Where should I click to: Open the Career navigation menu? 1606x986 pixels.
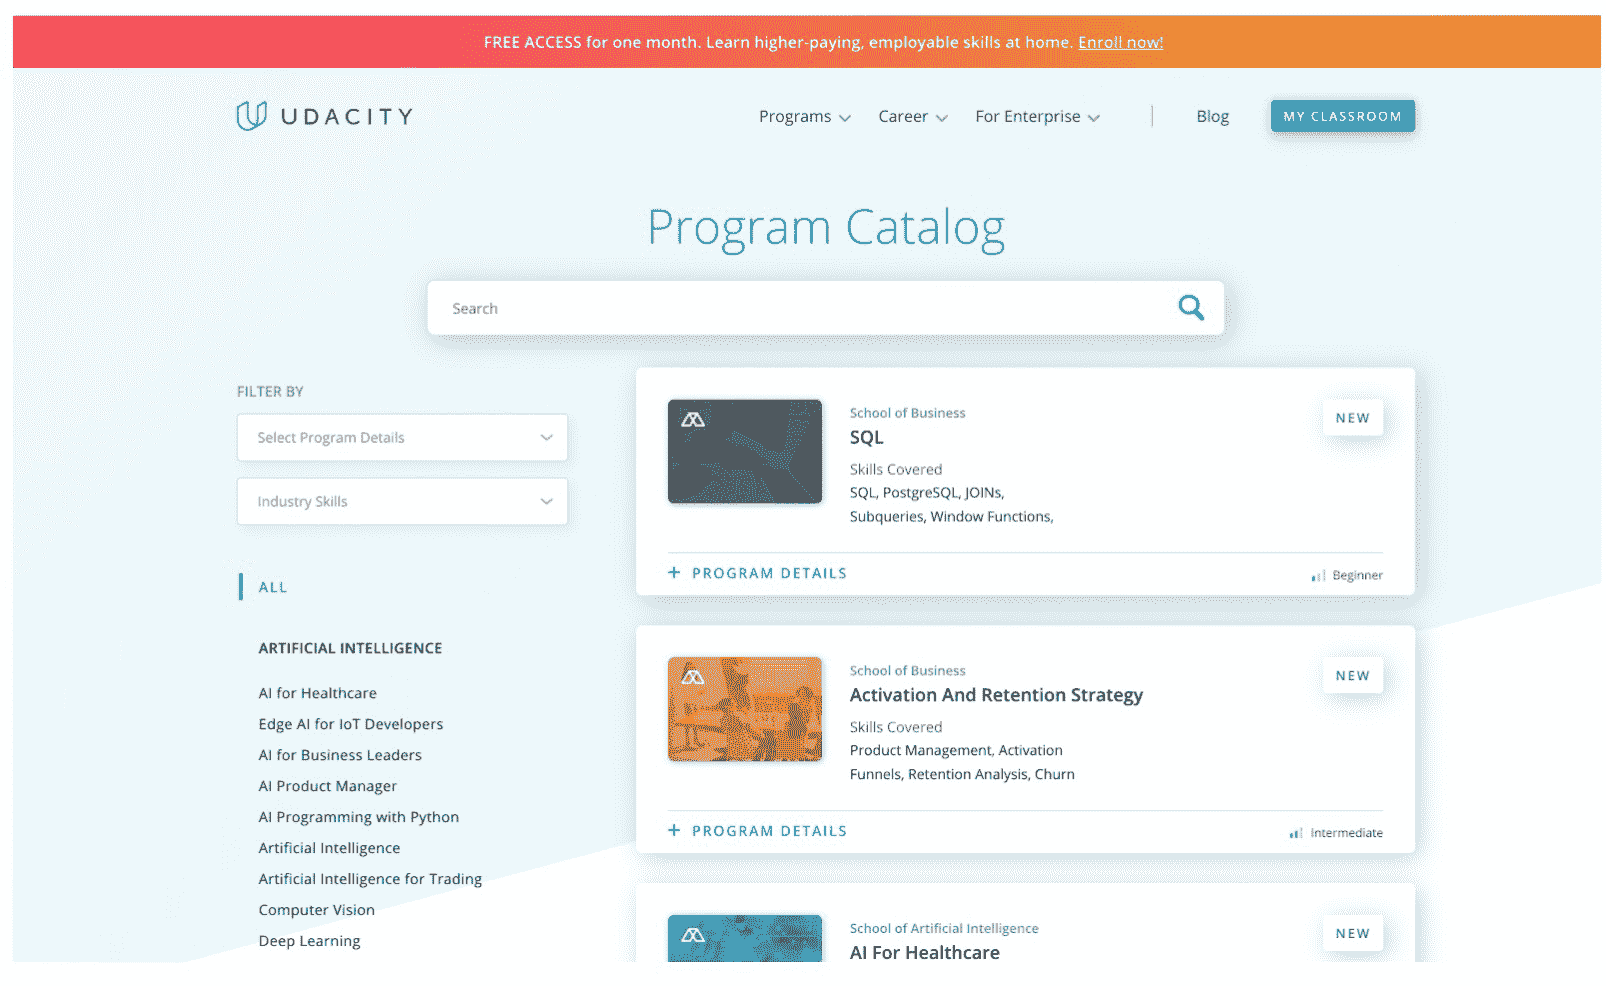click(x=912, y=117)
